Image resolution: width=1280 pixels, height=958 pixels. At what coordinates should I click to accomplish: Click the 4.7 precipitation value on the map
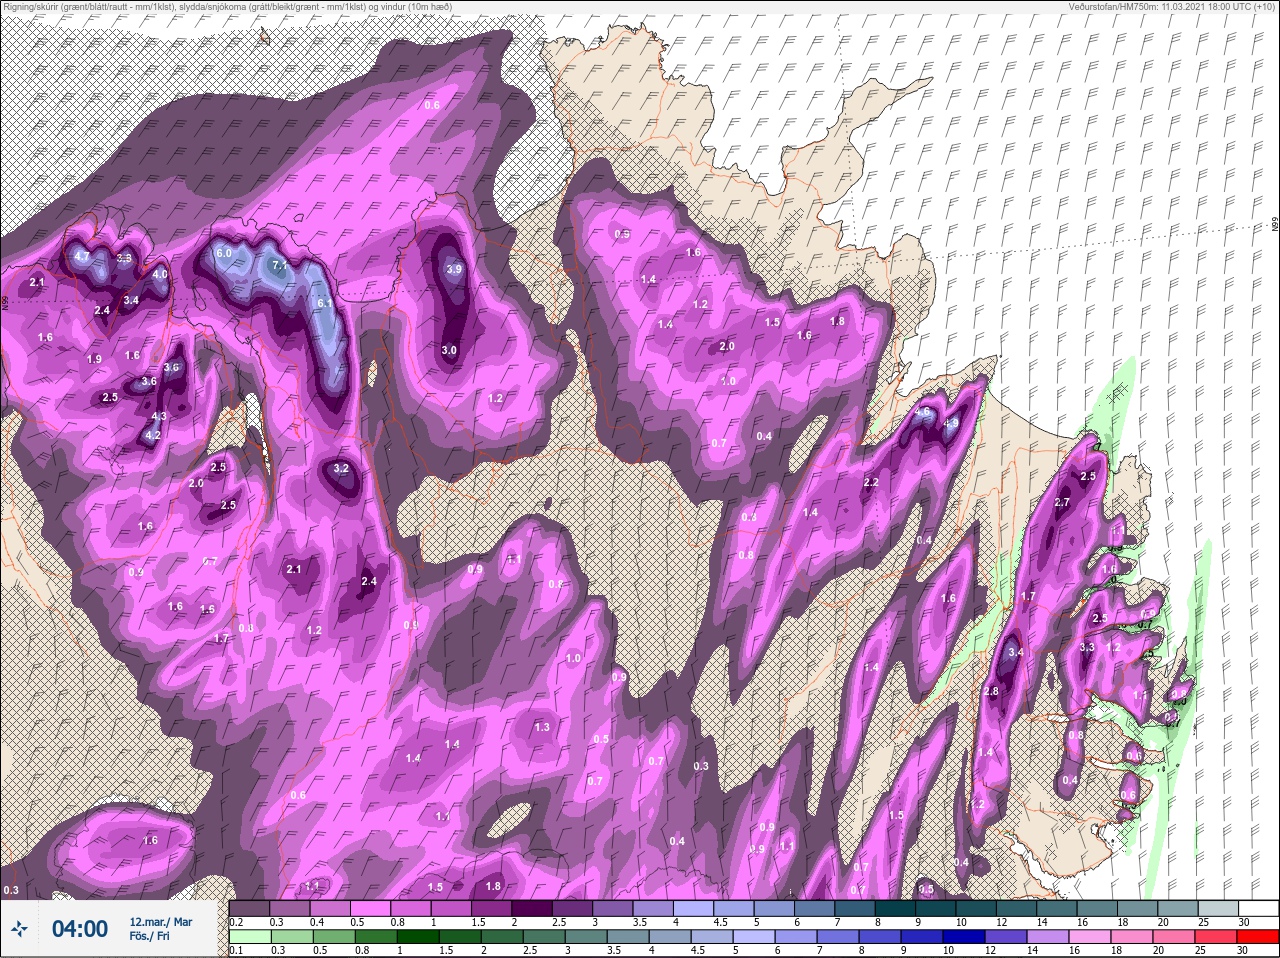pos(82,257)
